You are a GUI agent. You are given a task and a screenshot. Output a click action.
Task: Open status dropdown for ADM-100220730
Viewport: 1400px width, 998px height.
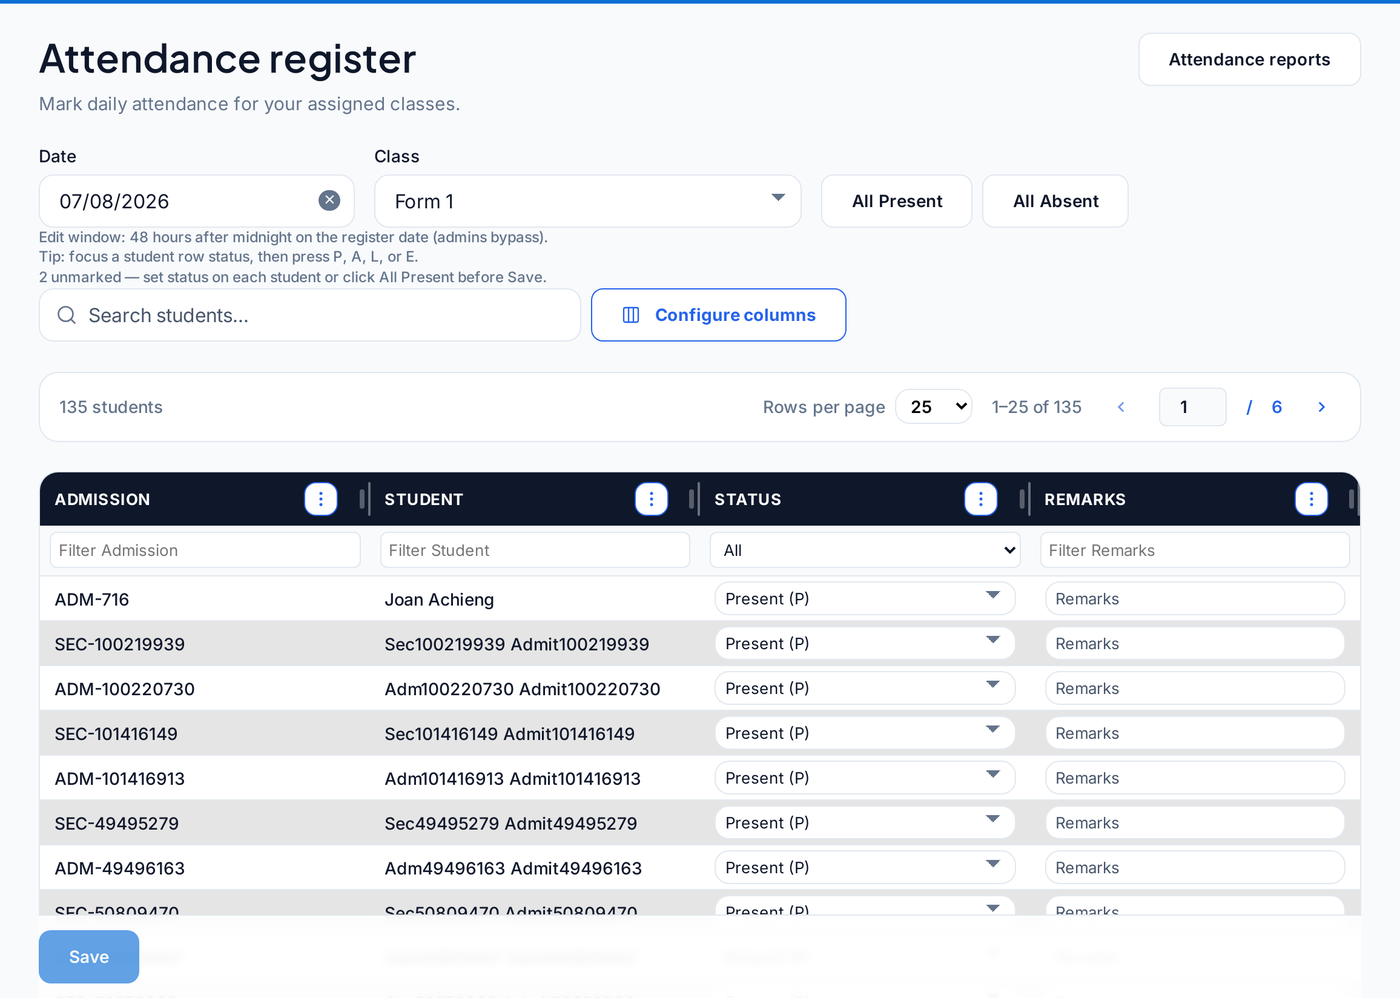pos(865,688)
